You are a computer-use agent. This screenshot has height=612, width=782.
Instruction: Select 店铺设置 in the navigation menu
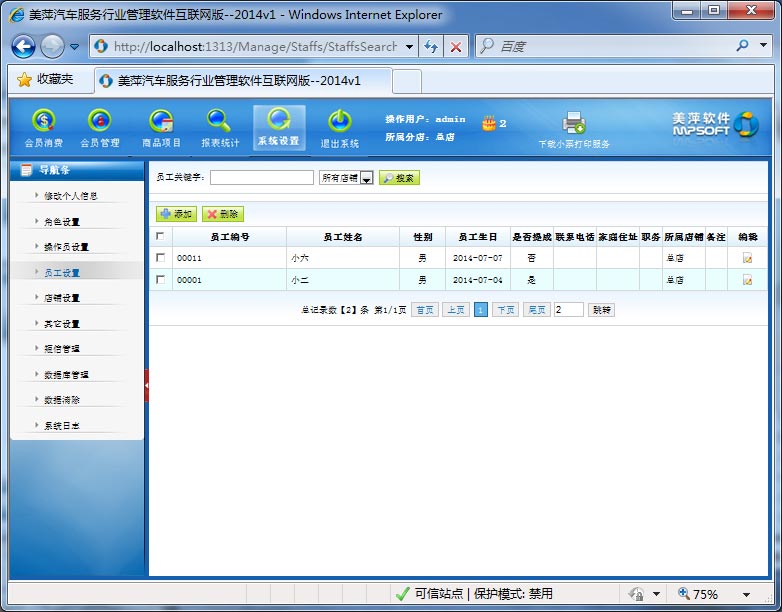[62, 298]
